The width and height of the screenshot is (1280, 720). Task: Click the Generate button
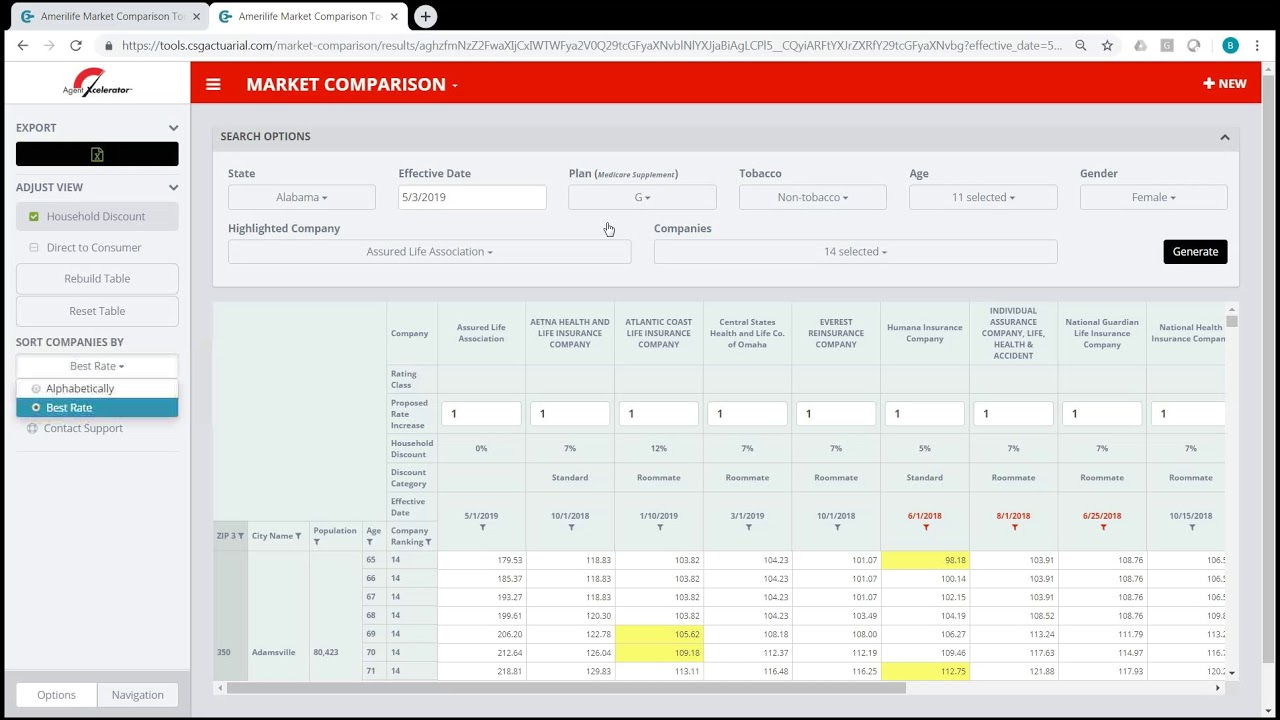[x=1195, y=252]
